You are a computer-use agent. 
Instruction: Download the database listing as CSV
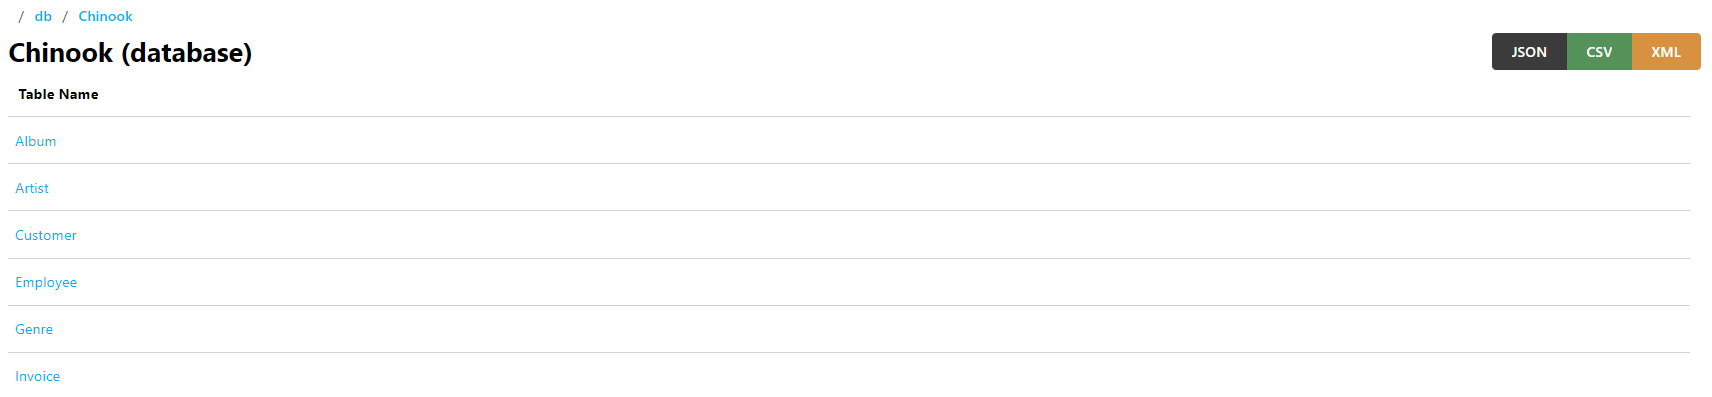1599,52
